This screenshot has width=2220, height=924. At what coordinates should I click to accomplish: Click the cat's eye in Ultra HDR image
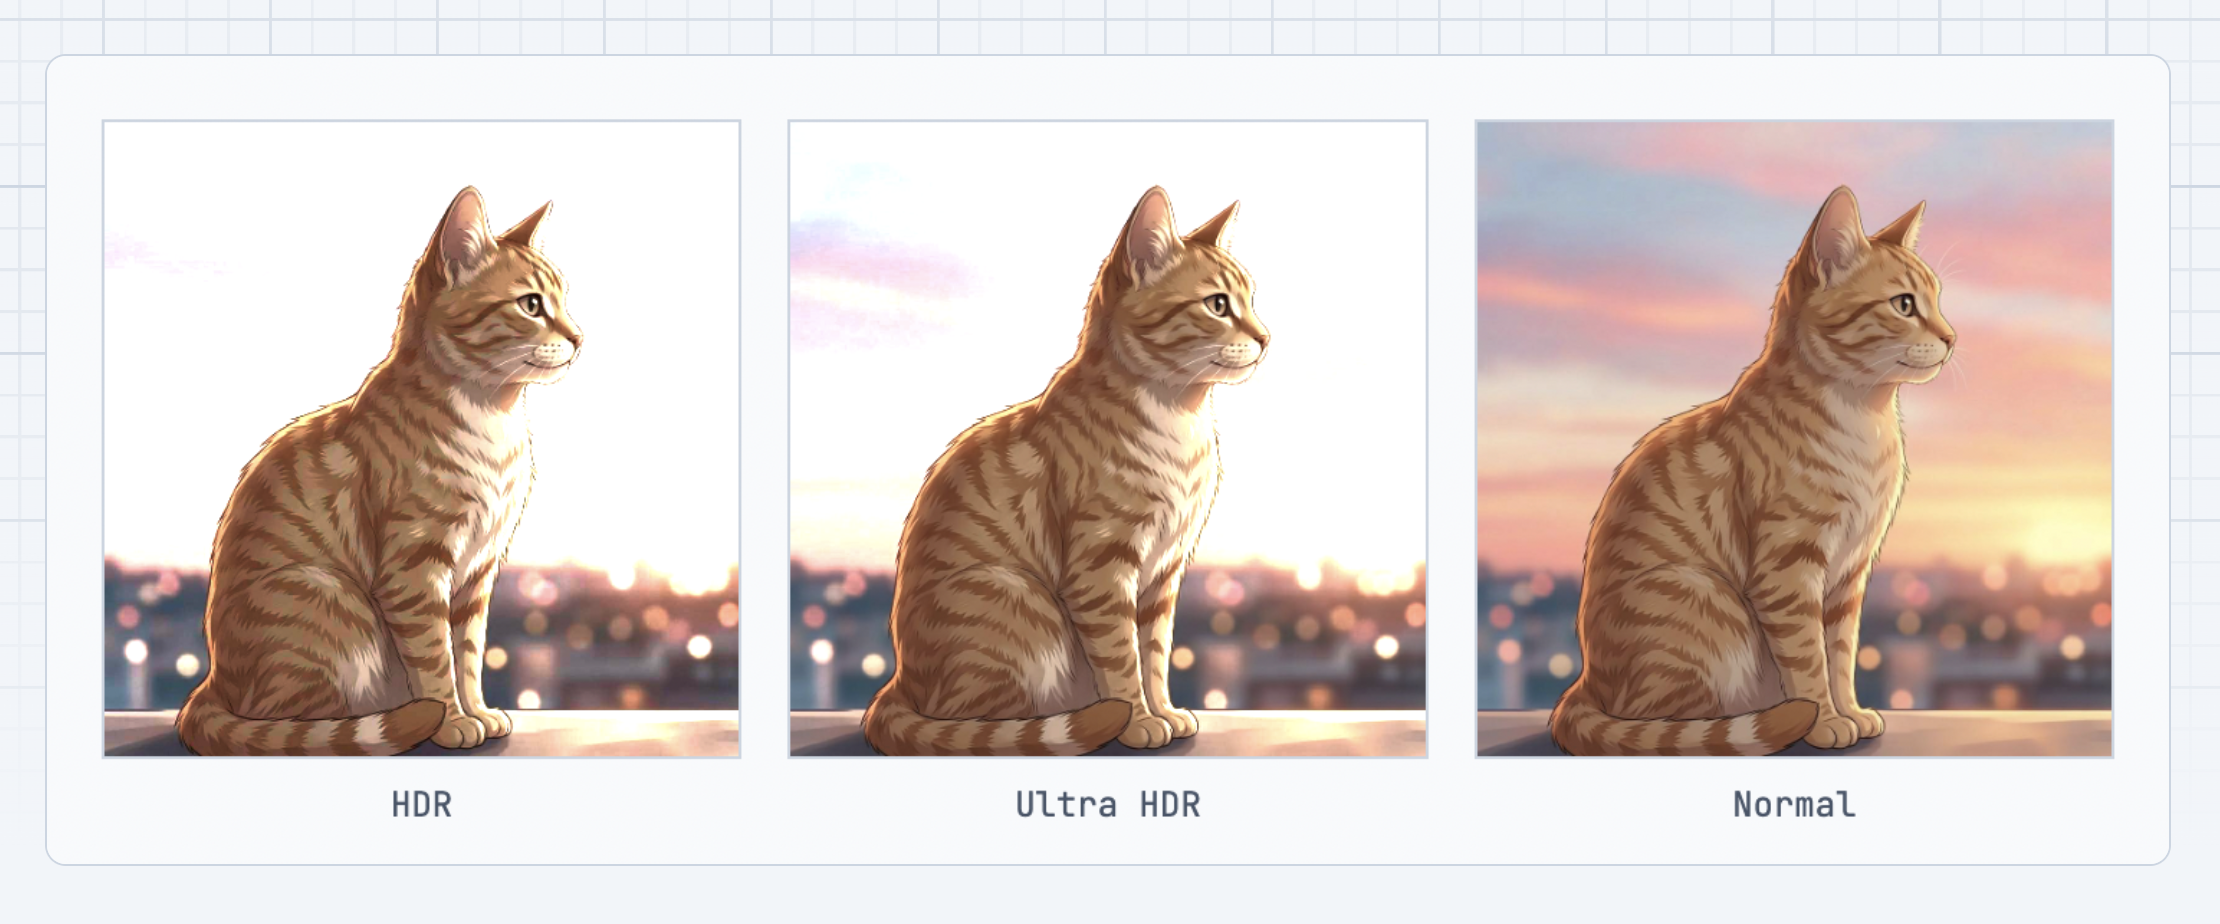pos(1219,304)
